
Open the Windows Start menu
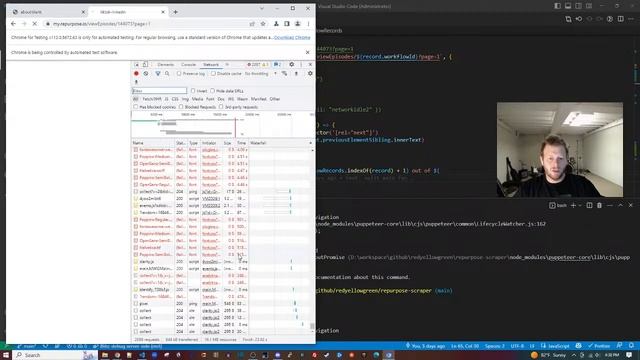coord(6,355)
